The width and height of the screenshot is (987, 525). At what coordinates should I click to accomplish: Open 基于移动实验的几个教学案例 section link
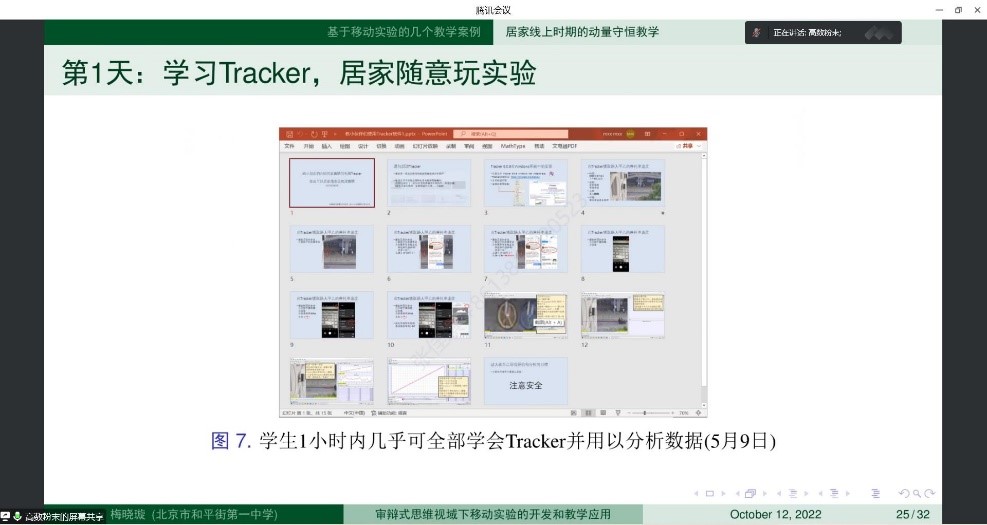coord(403,32)
